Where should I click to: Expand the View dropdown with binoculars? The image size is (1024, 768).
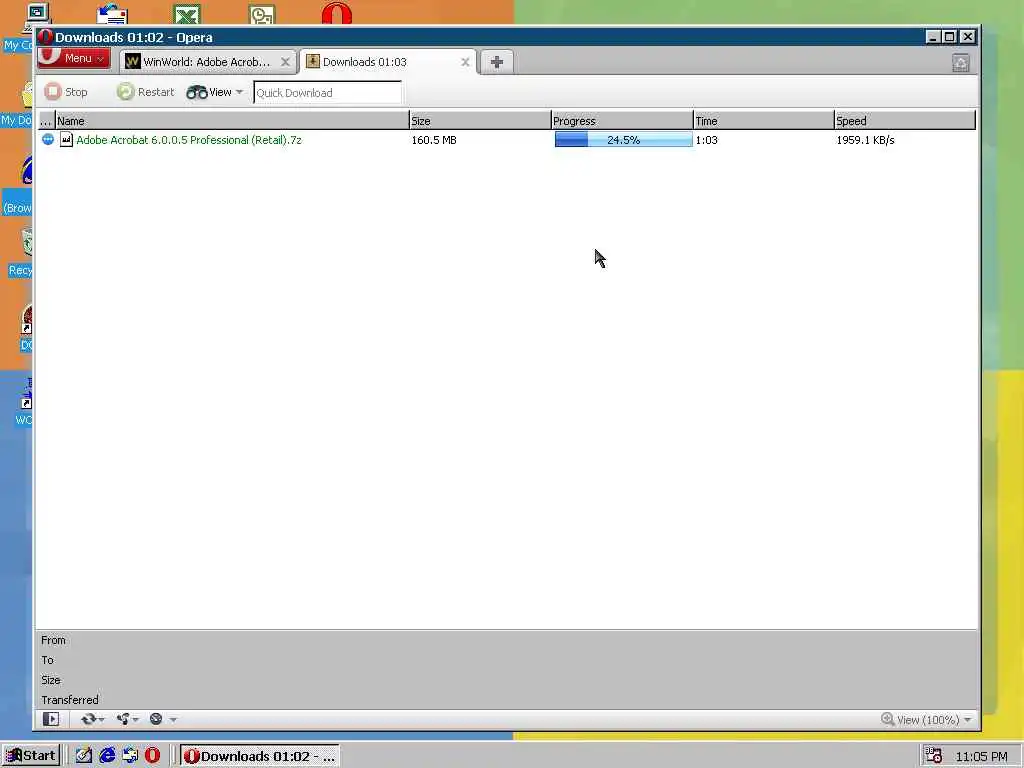click(x=215, y=92)
